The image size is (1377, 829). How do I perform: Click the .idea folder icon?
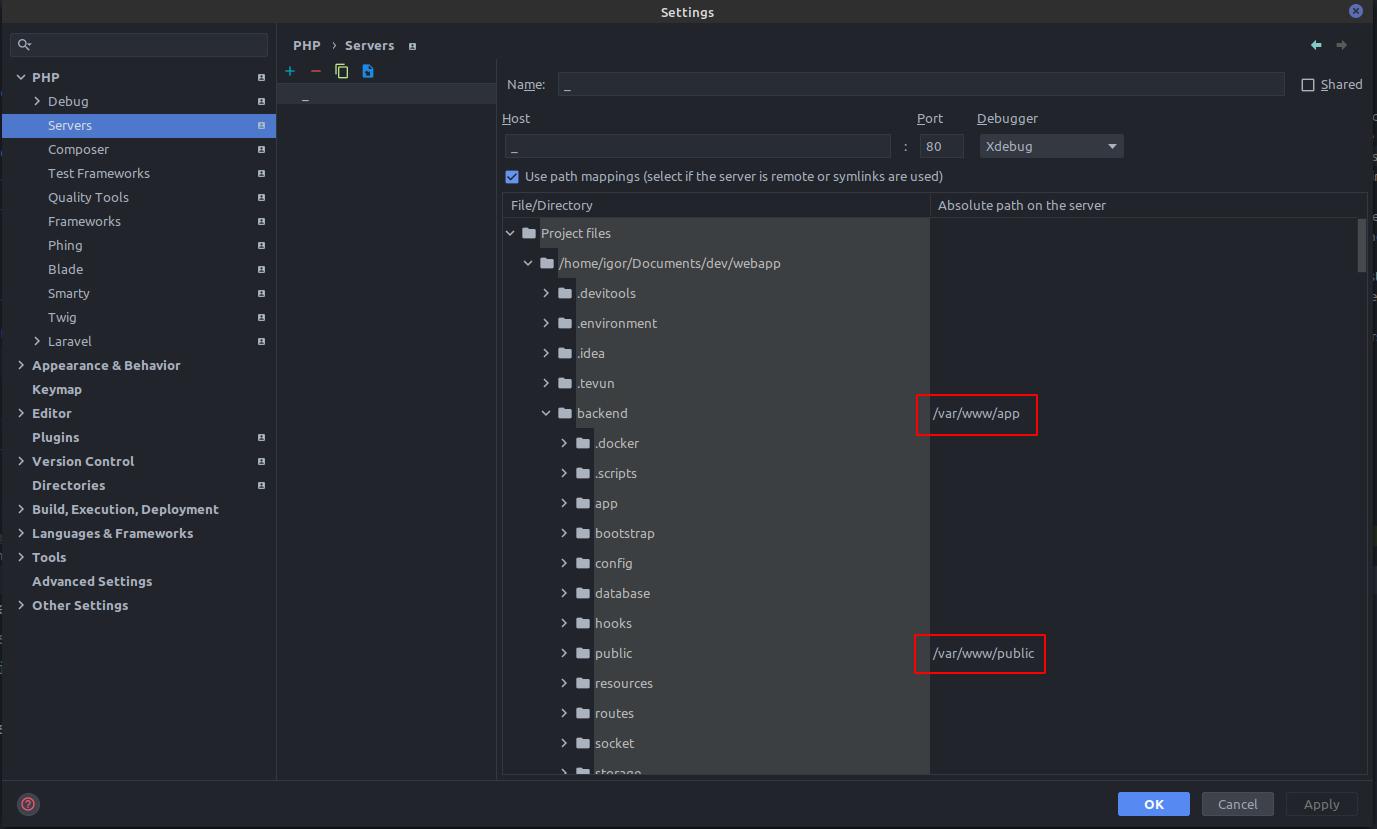[565, 353]
